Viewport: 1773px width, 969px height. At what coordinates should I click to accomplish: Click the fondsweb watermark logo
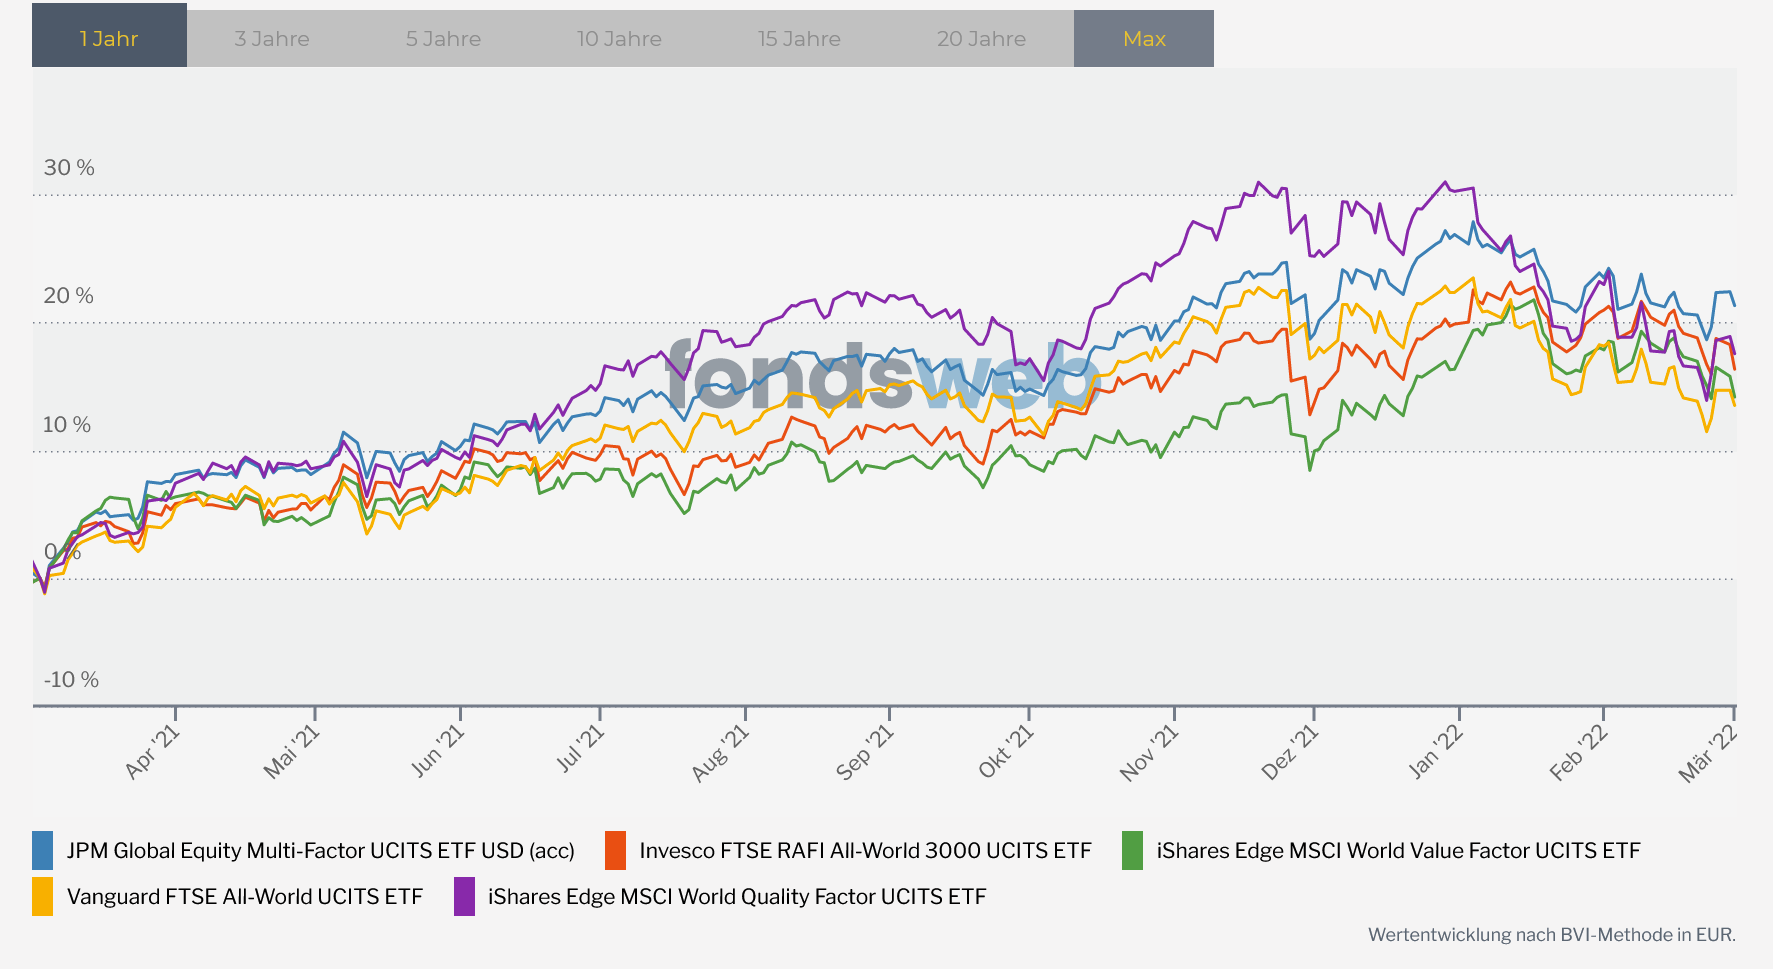click(883, 379)
